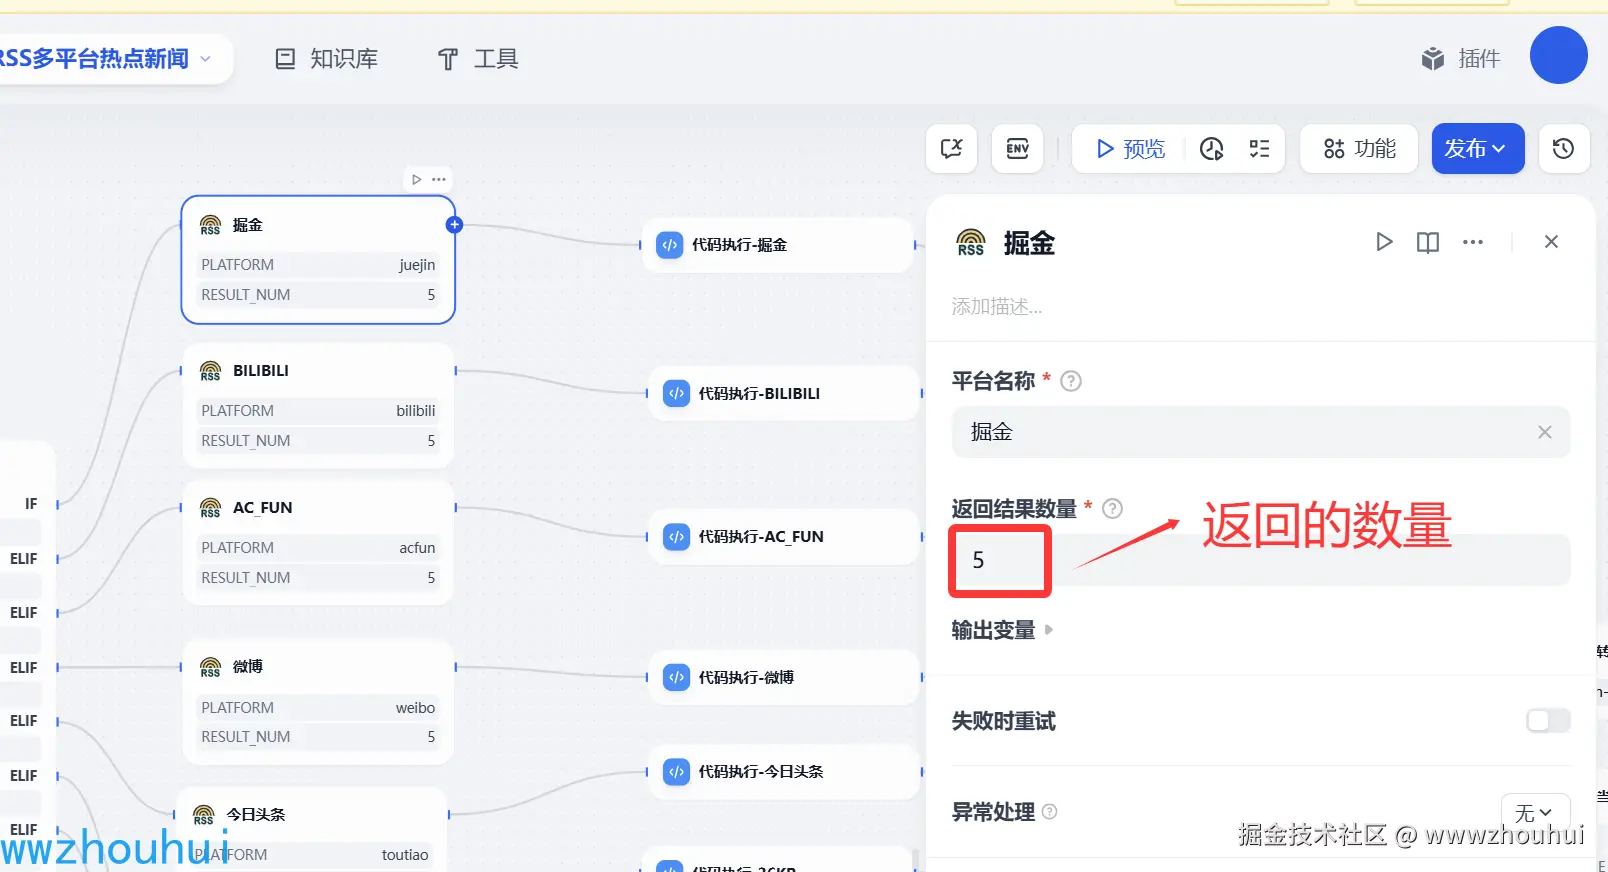Click the 预览 preview button
The height and width of the screenshot is (872, 1608).
pyautogui.click(x=1131, y=149)
